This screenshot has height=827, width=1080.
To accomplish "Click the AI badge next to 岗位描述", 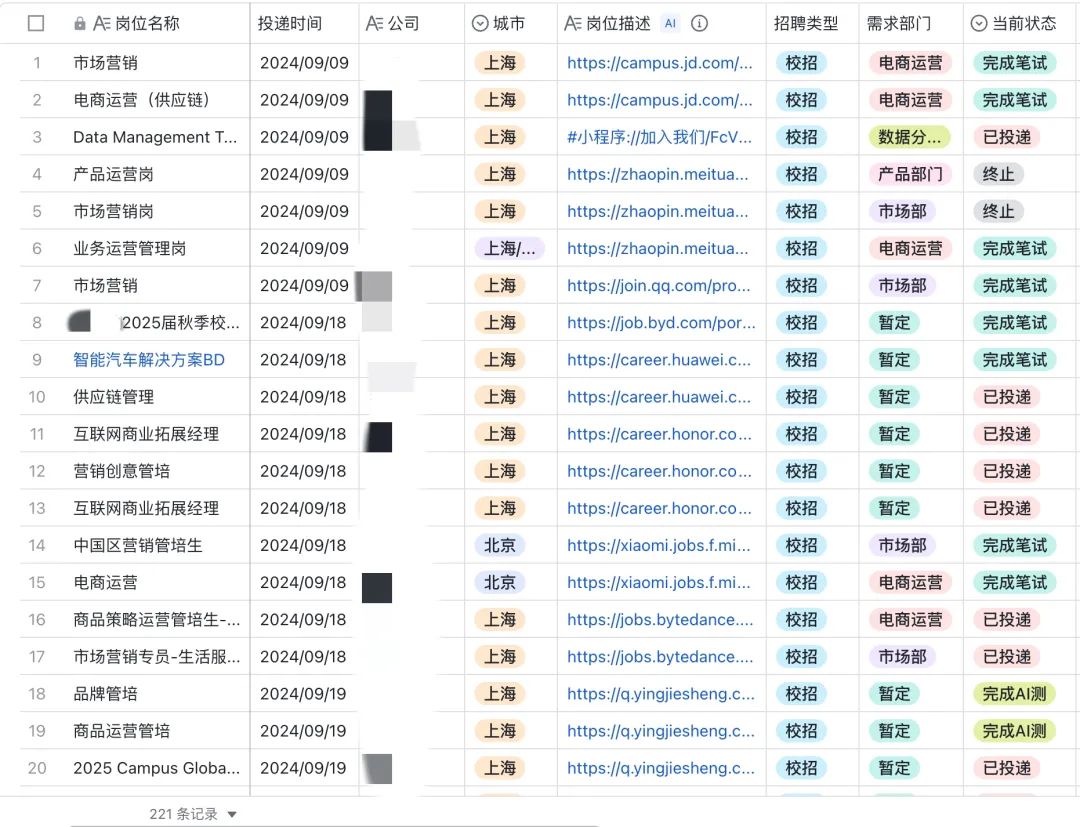I will tap(670, 23).
